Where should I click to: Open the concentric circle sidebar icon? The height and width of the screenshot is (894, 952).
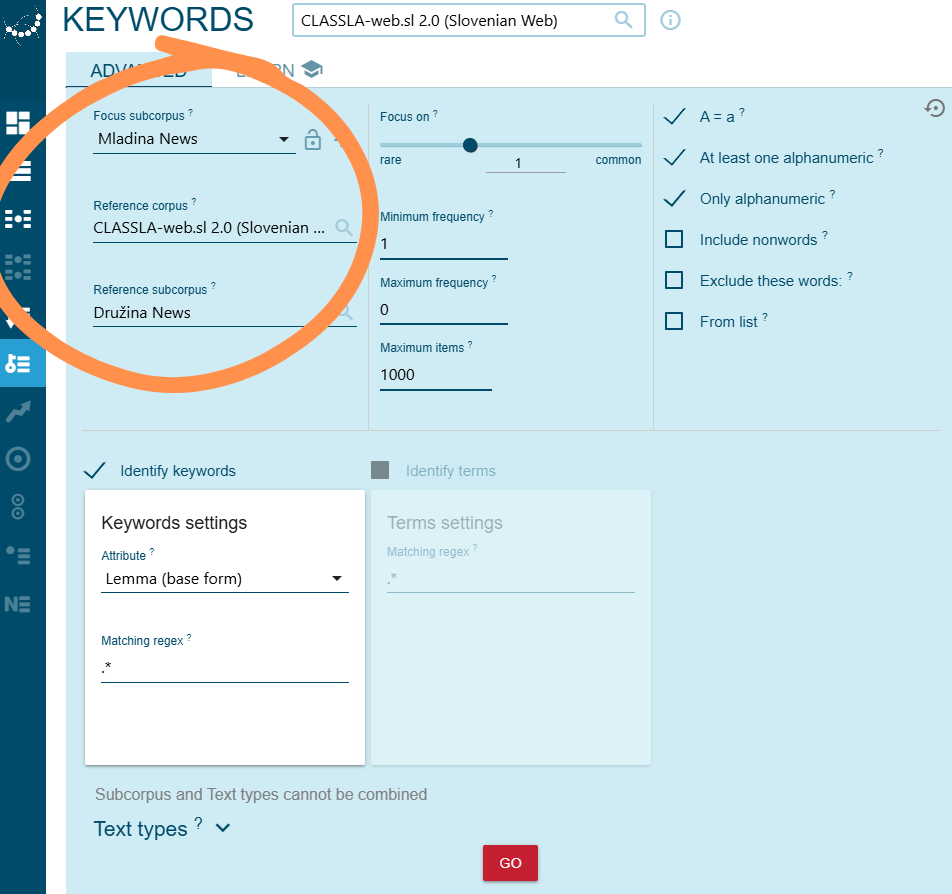pos(18,459)
